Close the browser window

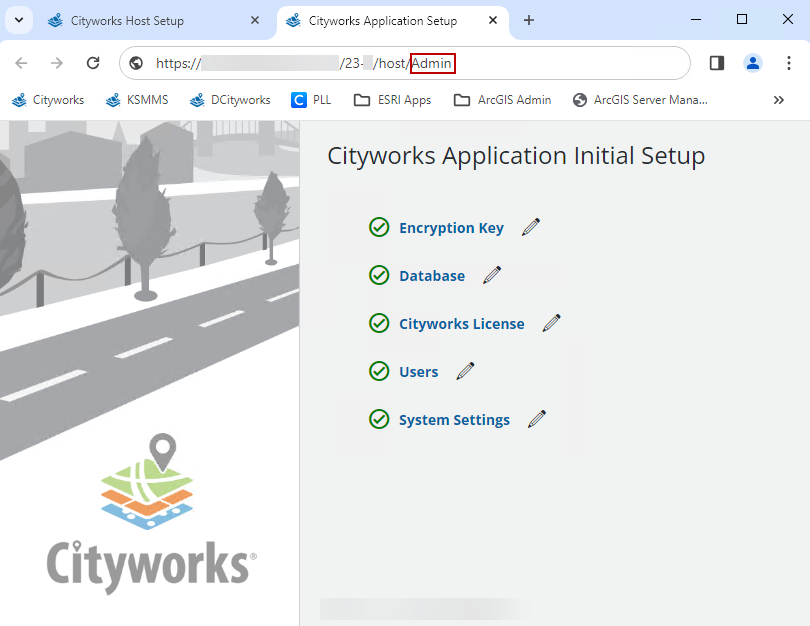click(x=787, y=20)
